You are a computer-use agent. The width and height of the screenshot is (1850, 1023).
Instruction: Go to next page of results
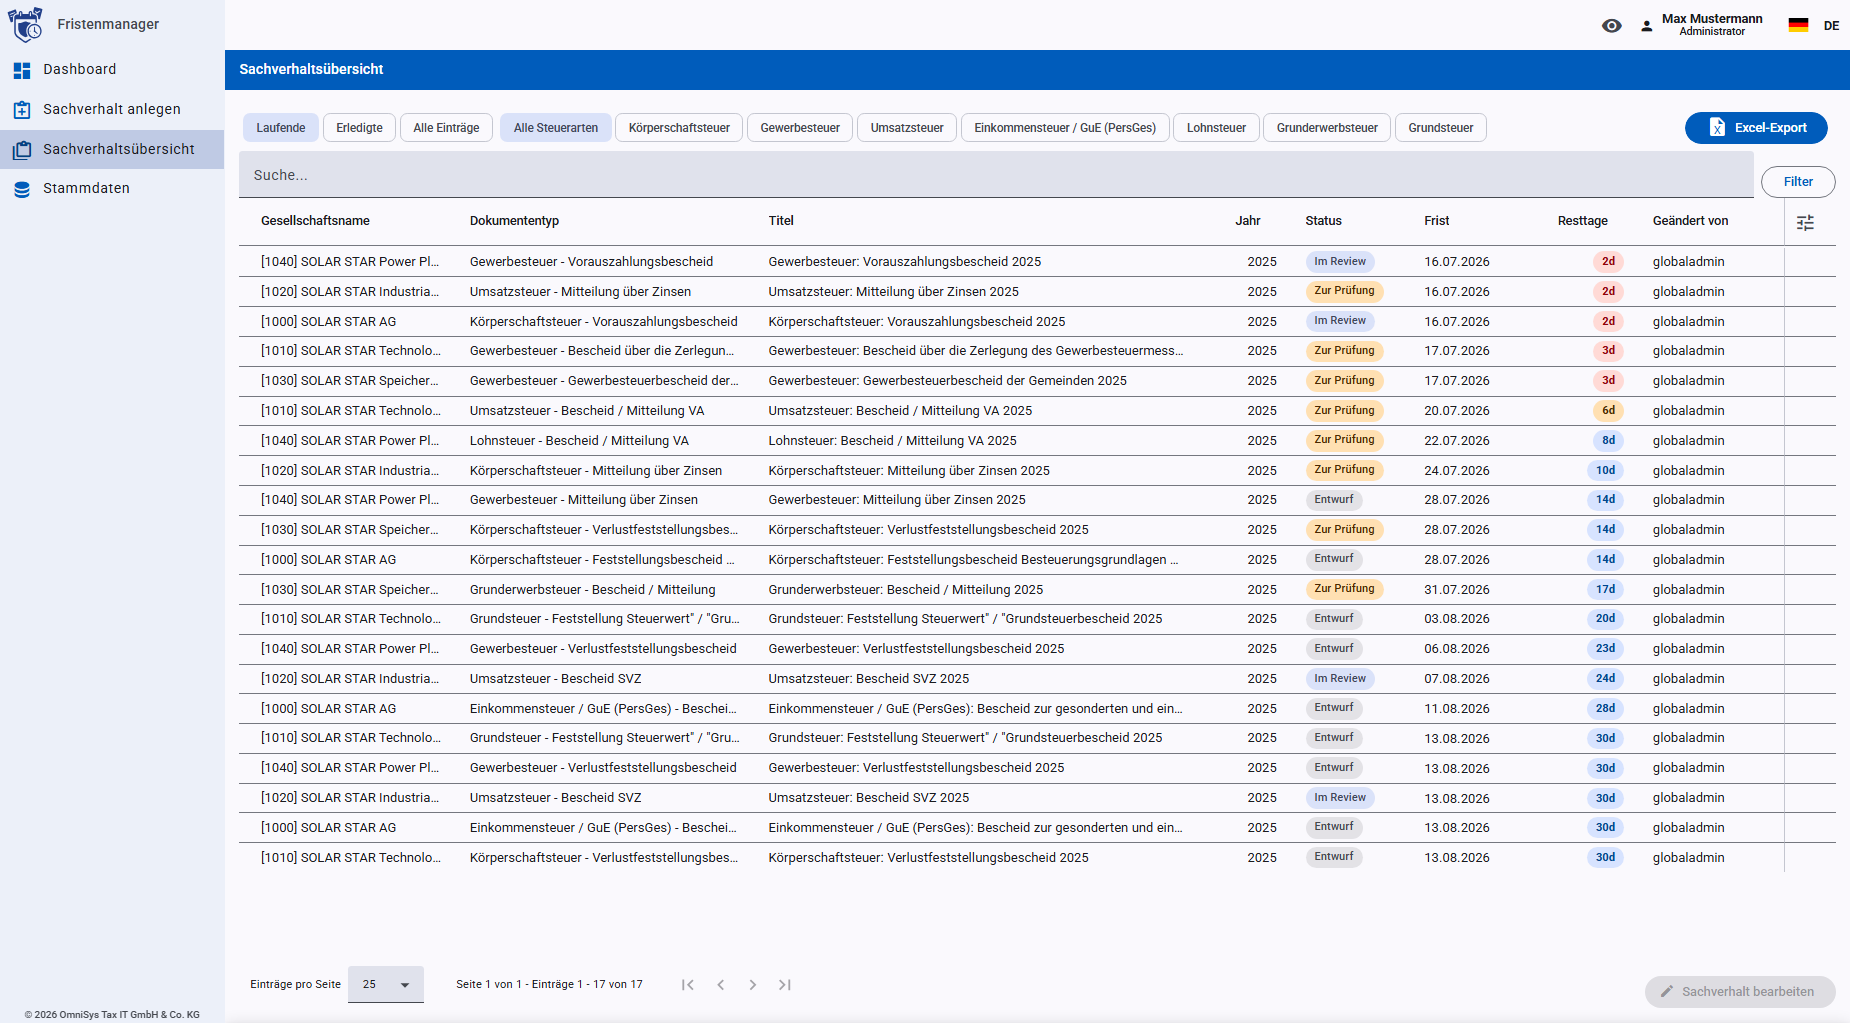(x=753, y=985)
